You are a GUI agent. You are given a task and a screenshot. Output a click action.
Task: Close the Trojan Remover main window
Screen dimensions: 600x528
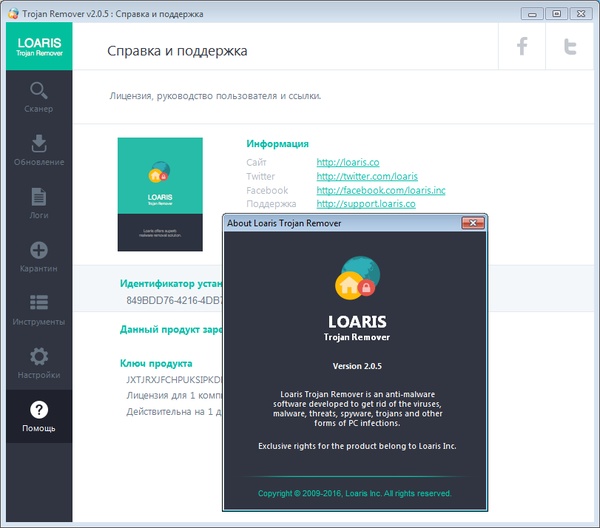pos(581,14)
